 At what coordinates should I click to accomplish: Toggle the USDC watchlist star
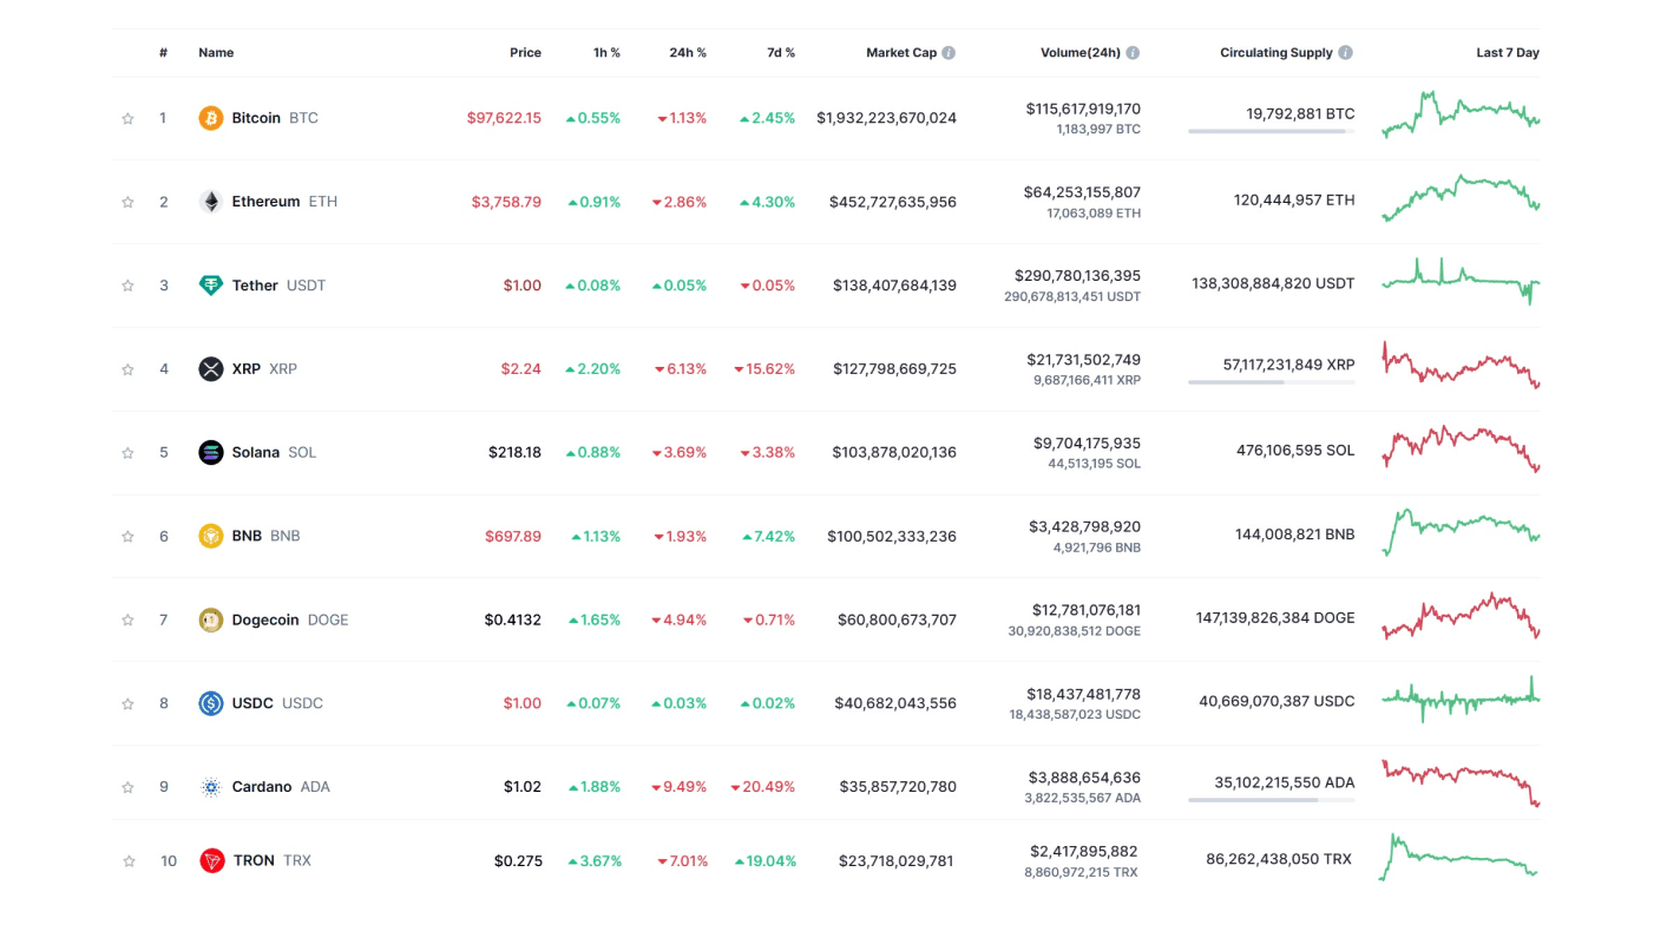pos(128,704)
